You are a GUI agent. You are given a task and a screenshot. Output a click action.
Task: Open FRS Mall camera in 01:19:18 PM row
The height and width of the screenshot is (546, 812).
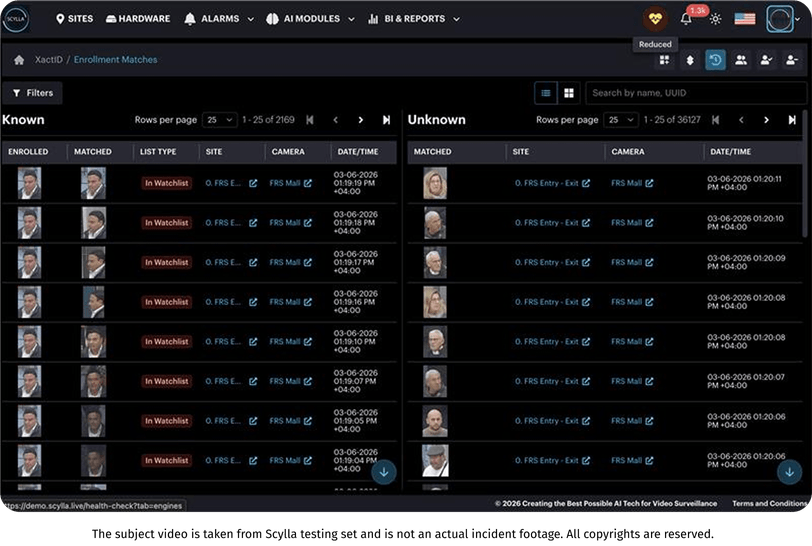pos(290,223)
